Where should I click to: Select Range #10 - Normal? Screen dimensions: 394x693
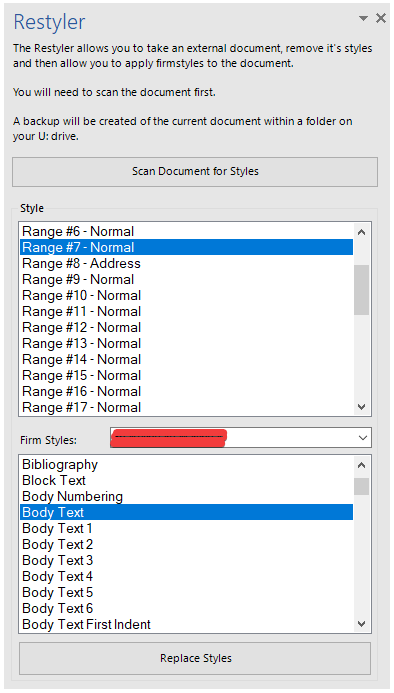pyautogui.click(x=186, y=295)
